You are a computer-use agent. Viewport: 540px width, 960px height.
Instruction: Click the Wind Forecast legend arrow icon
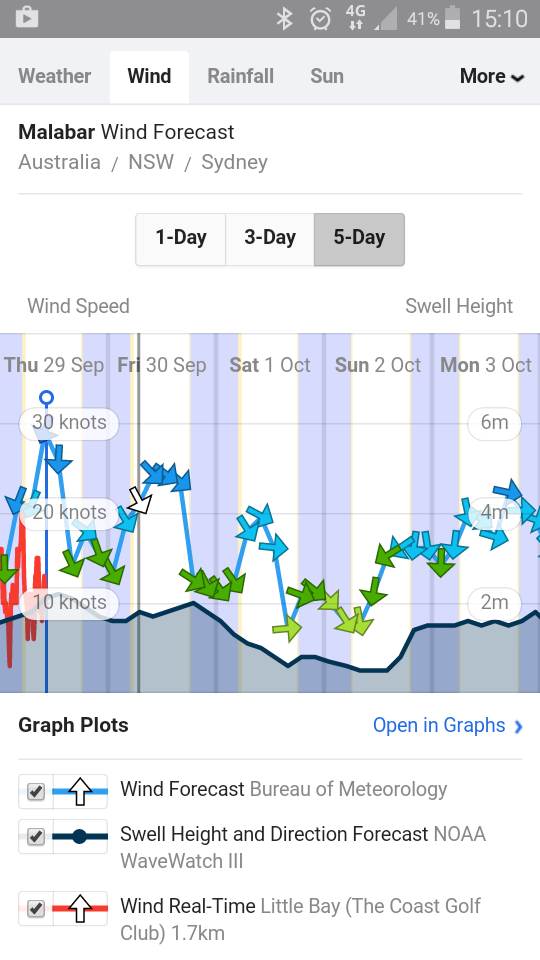80,791
